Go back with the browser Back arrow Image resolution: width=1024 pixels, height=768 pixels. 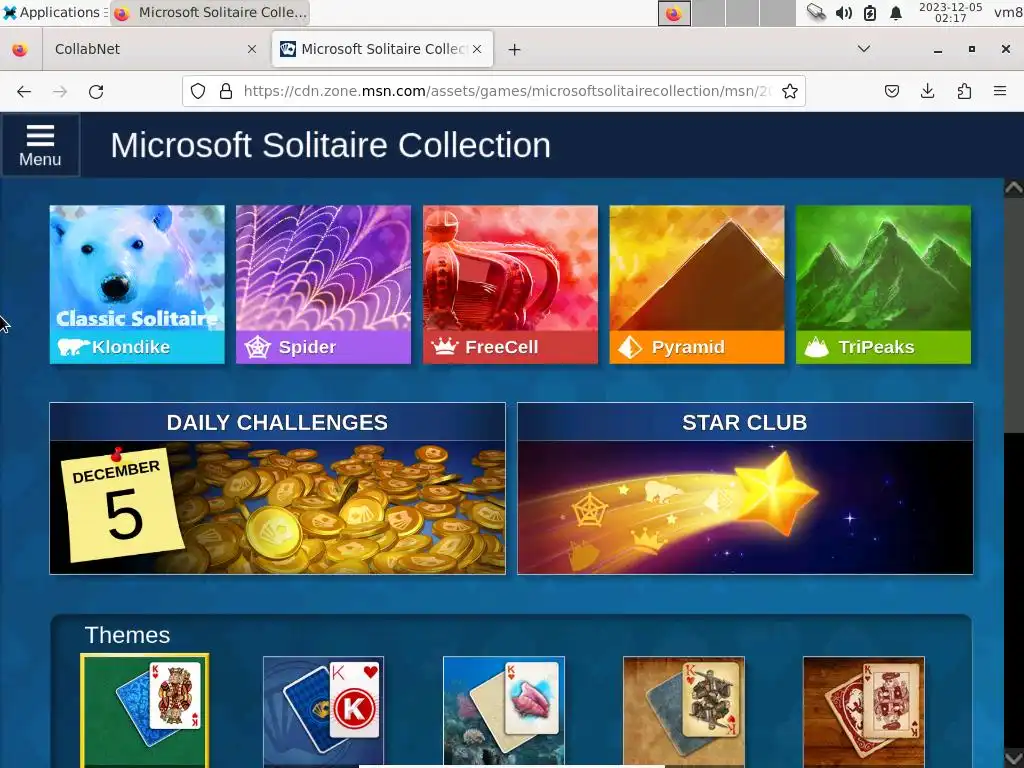point(24,91)
